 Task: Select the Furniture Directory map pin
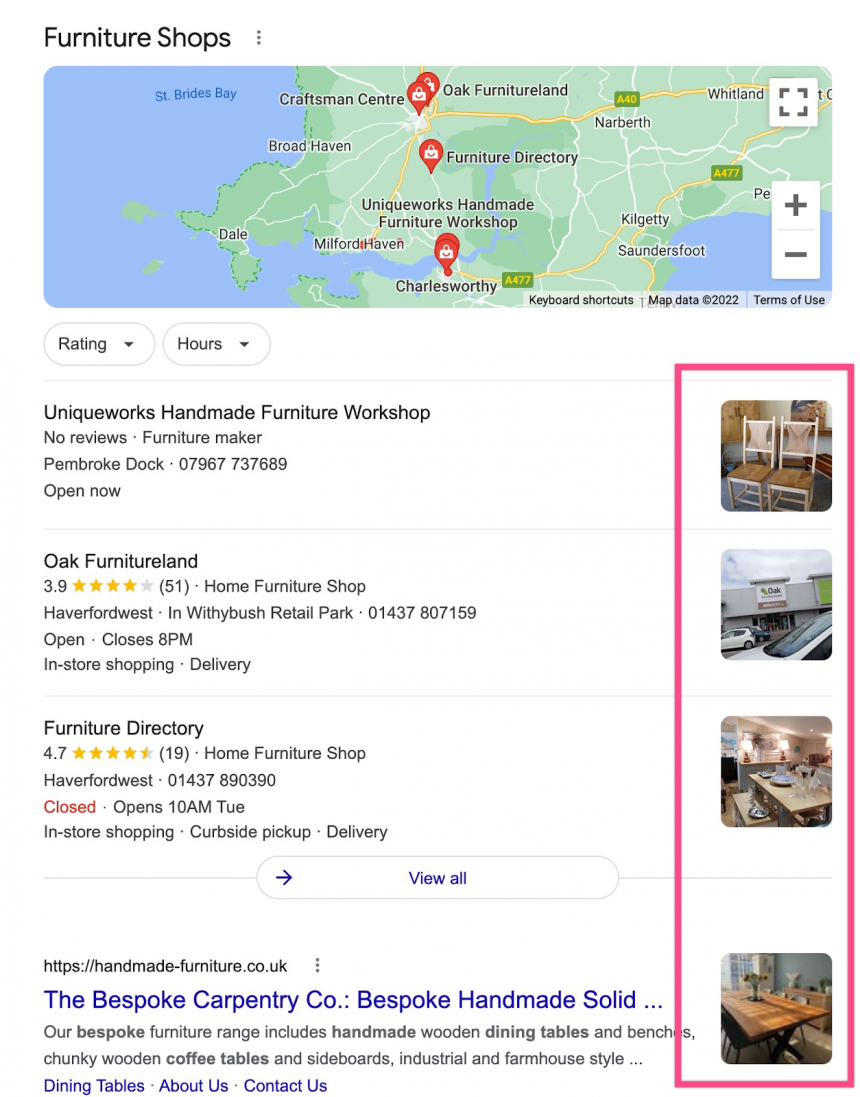click(430, 155)
